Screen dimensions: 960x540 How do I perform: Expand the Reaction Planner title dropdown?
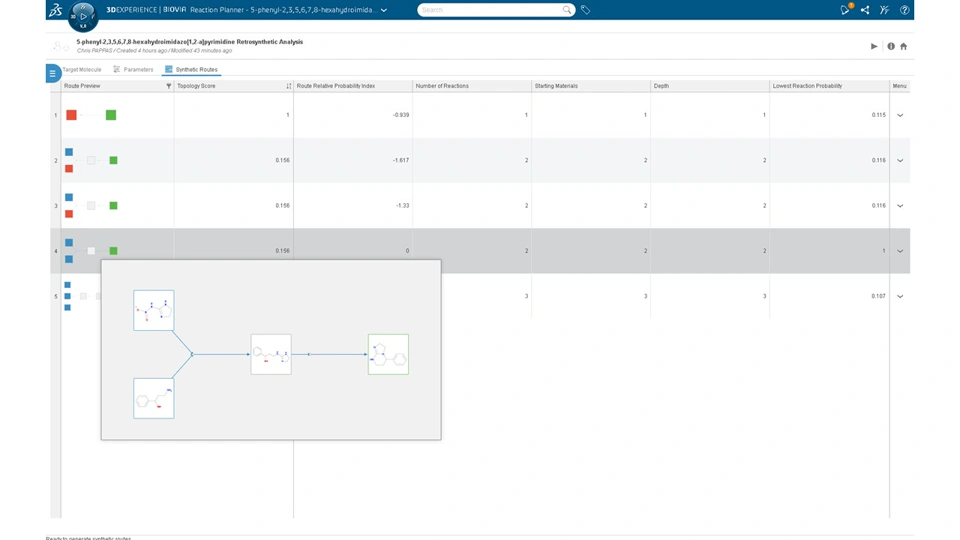pos(384,10)
